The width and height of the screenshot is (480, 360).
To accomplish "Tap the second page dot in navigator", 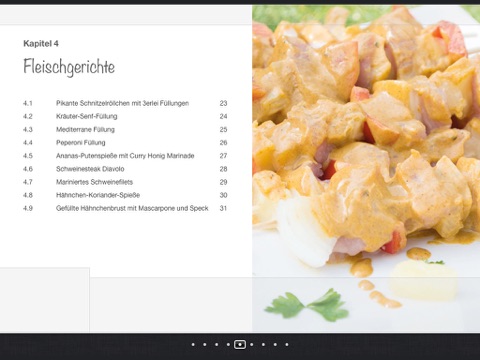I will 205,344.
